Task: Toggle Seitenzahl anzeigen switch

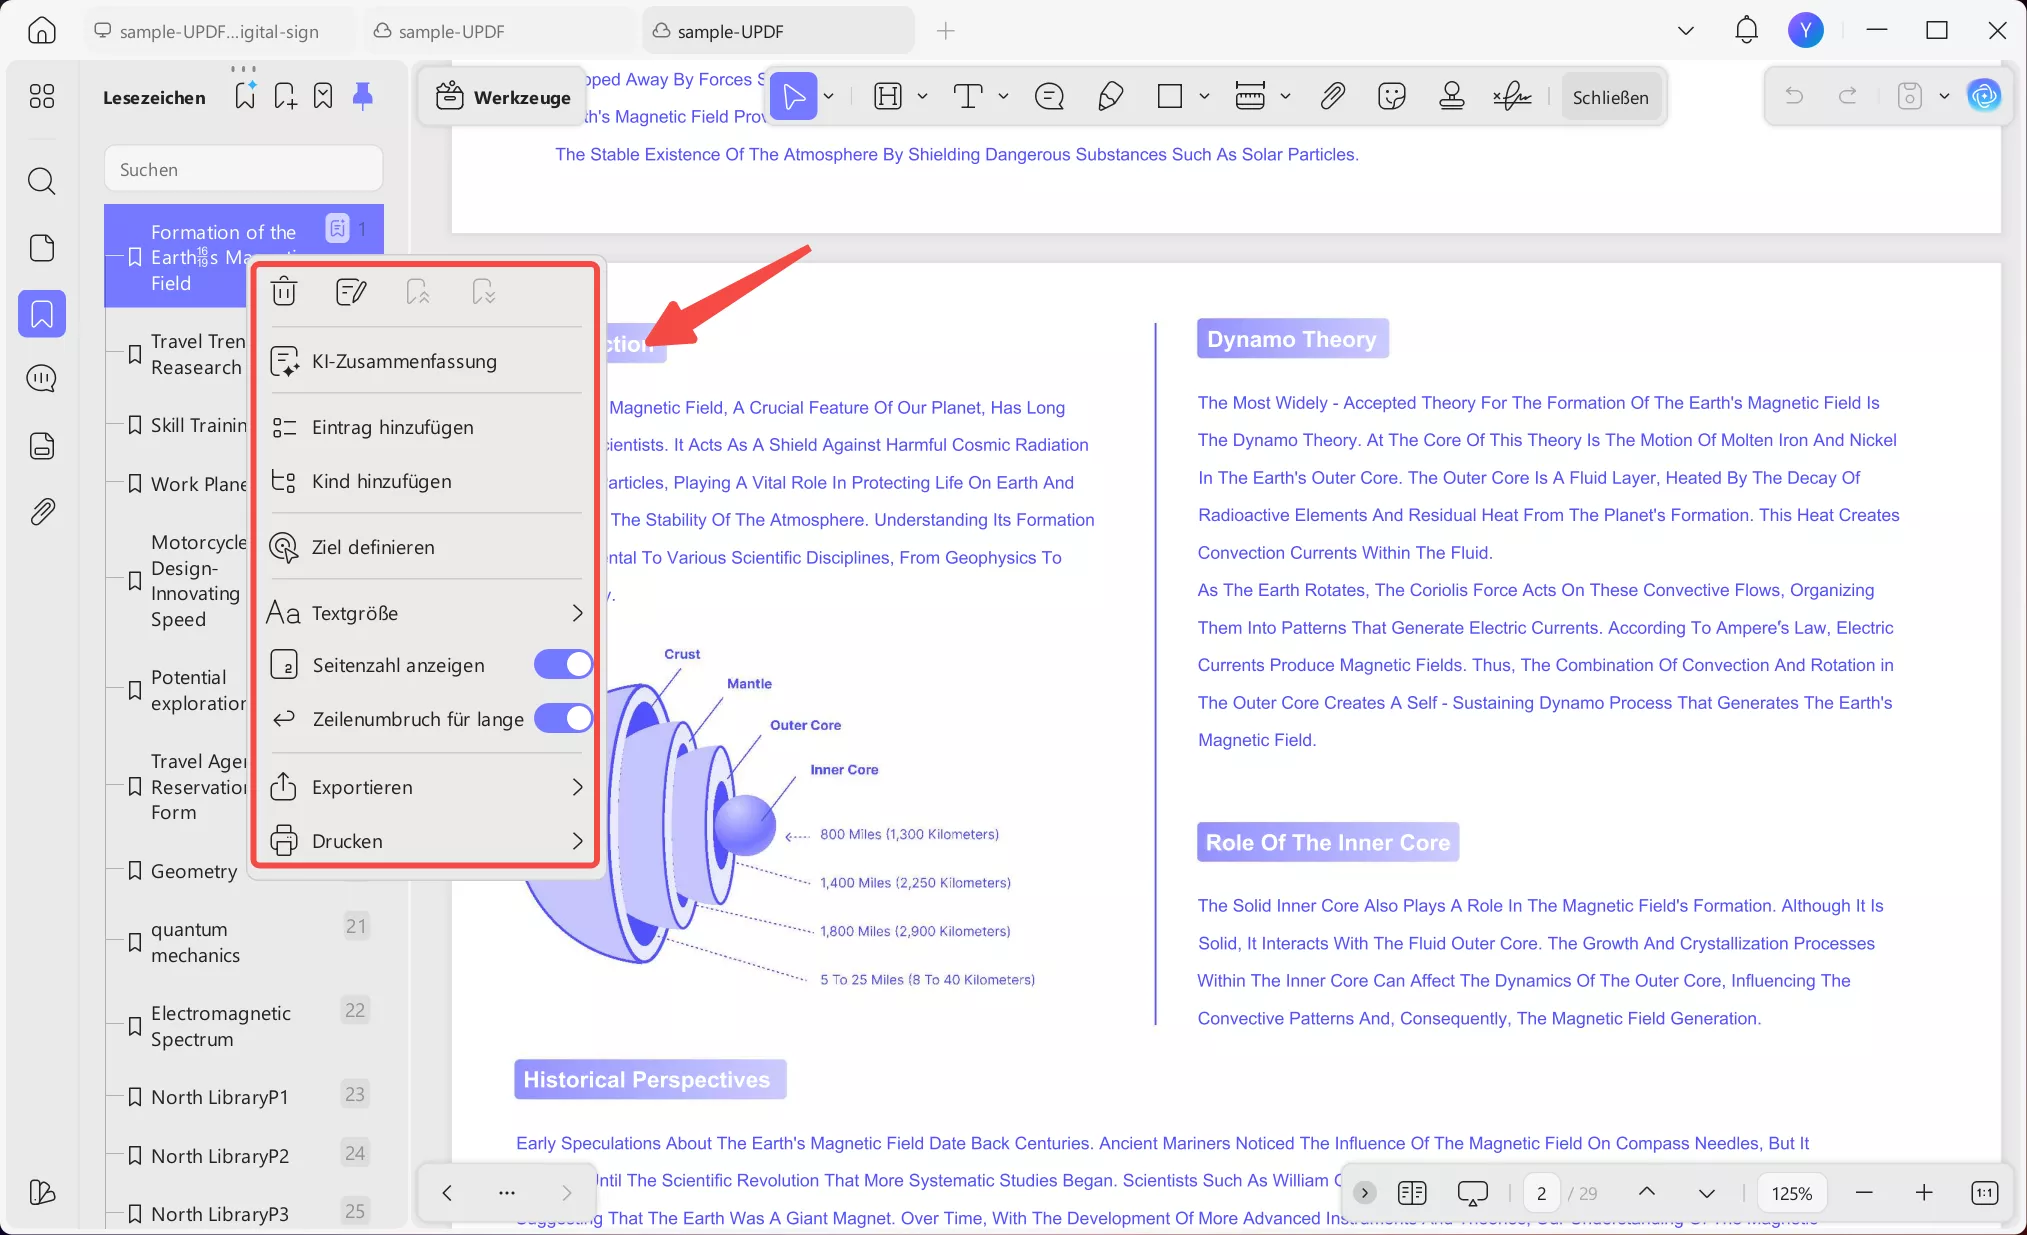Action: [563, 664]
